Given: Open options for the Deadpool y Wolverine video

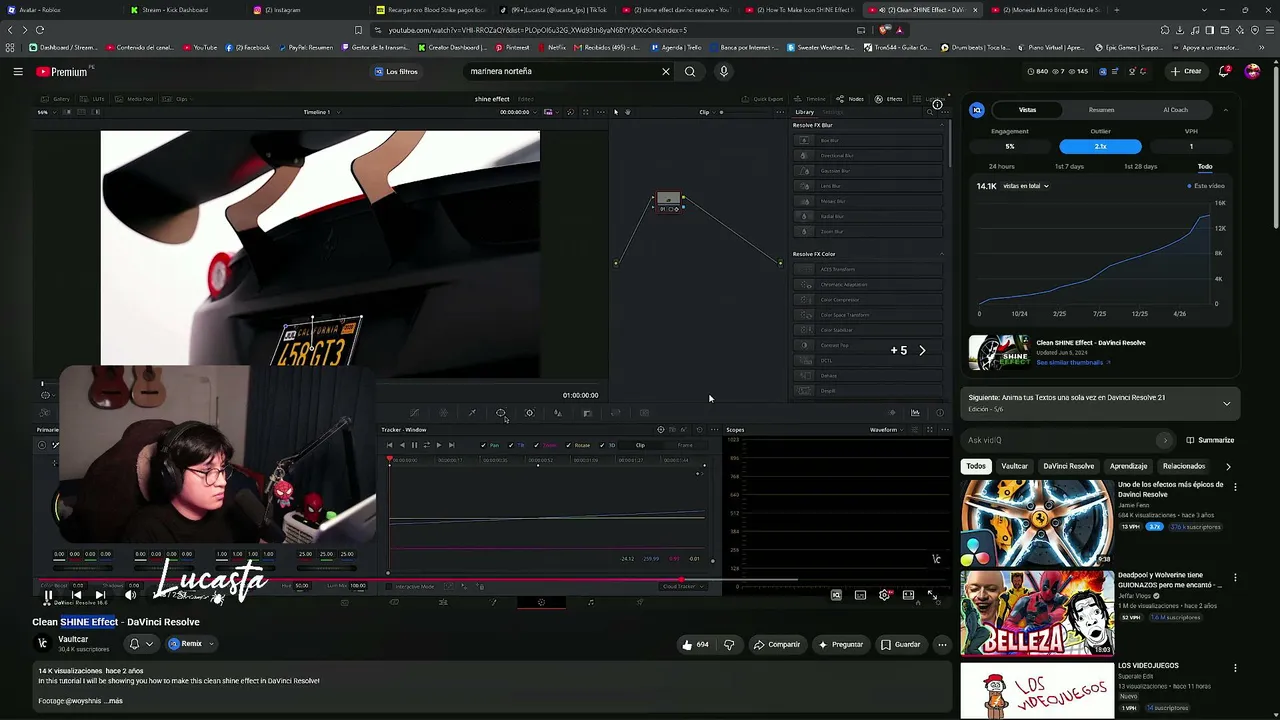Looking at the screenshot, I should [x=1235, y=577].
